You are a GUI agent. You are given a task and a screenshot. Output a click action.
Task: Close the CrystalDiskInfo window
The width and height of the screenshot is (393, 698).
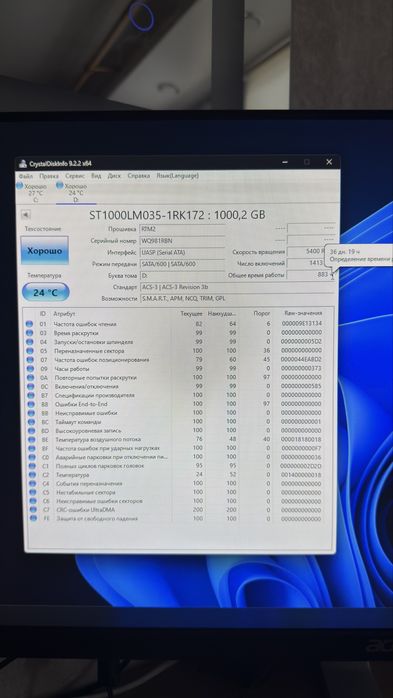click(x=329, y=162)
